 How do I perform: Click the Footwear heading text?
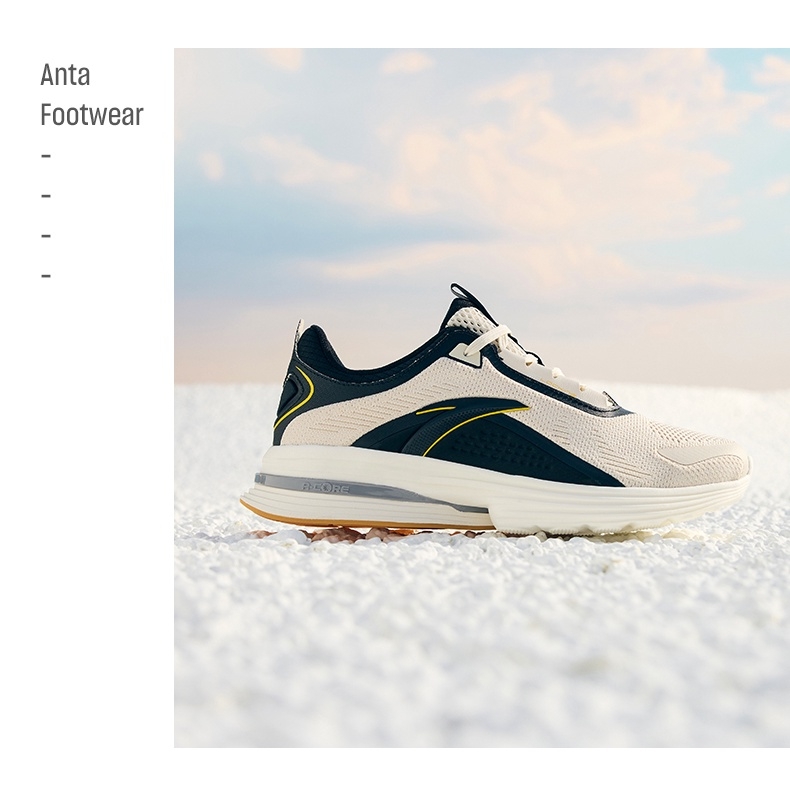[92, 115]
